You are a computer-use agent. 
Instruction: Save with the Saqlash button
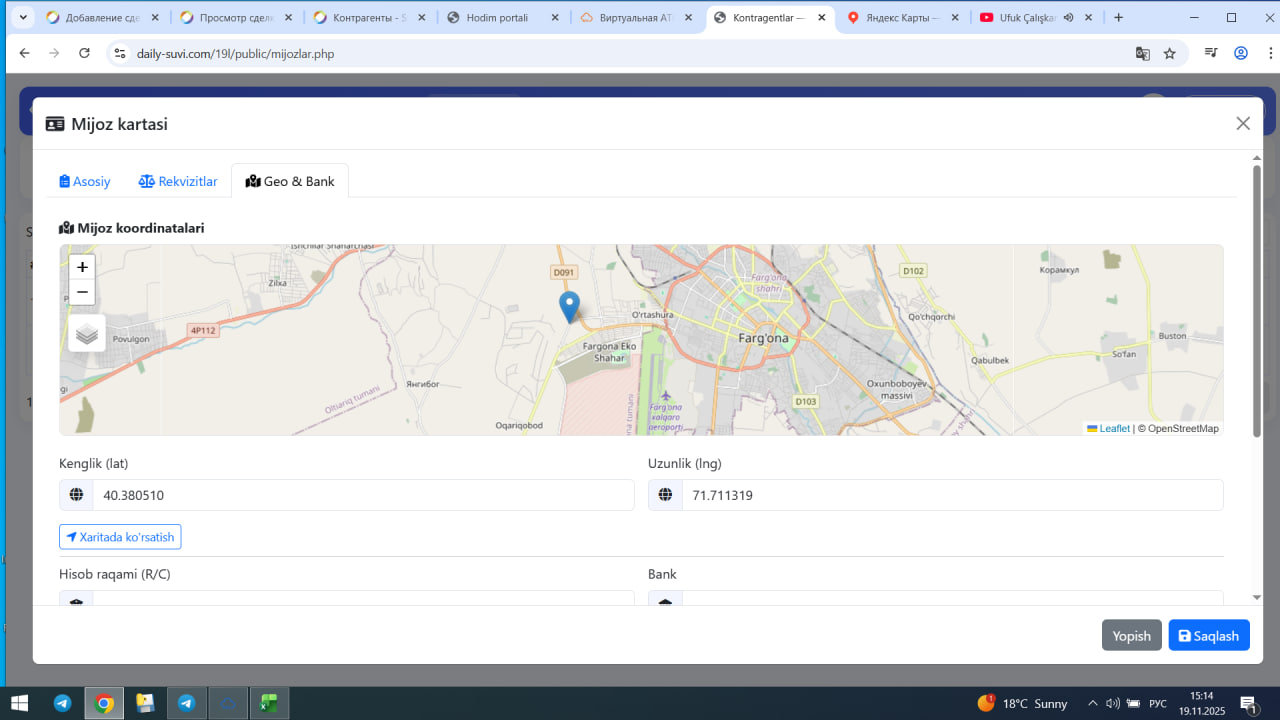click(1208, 636)
